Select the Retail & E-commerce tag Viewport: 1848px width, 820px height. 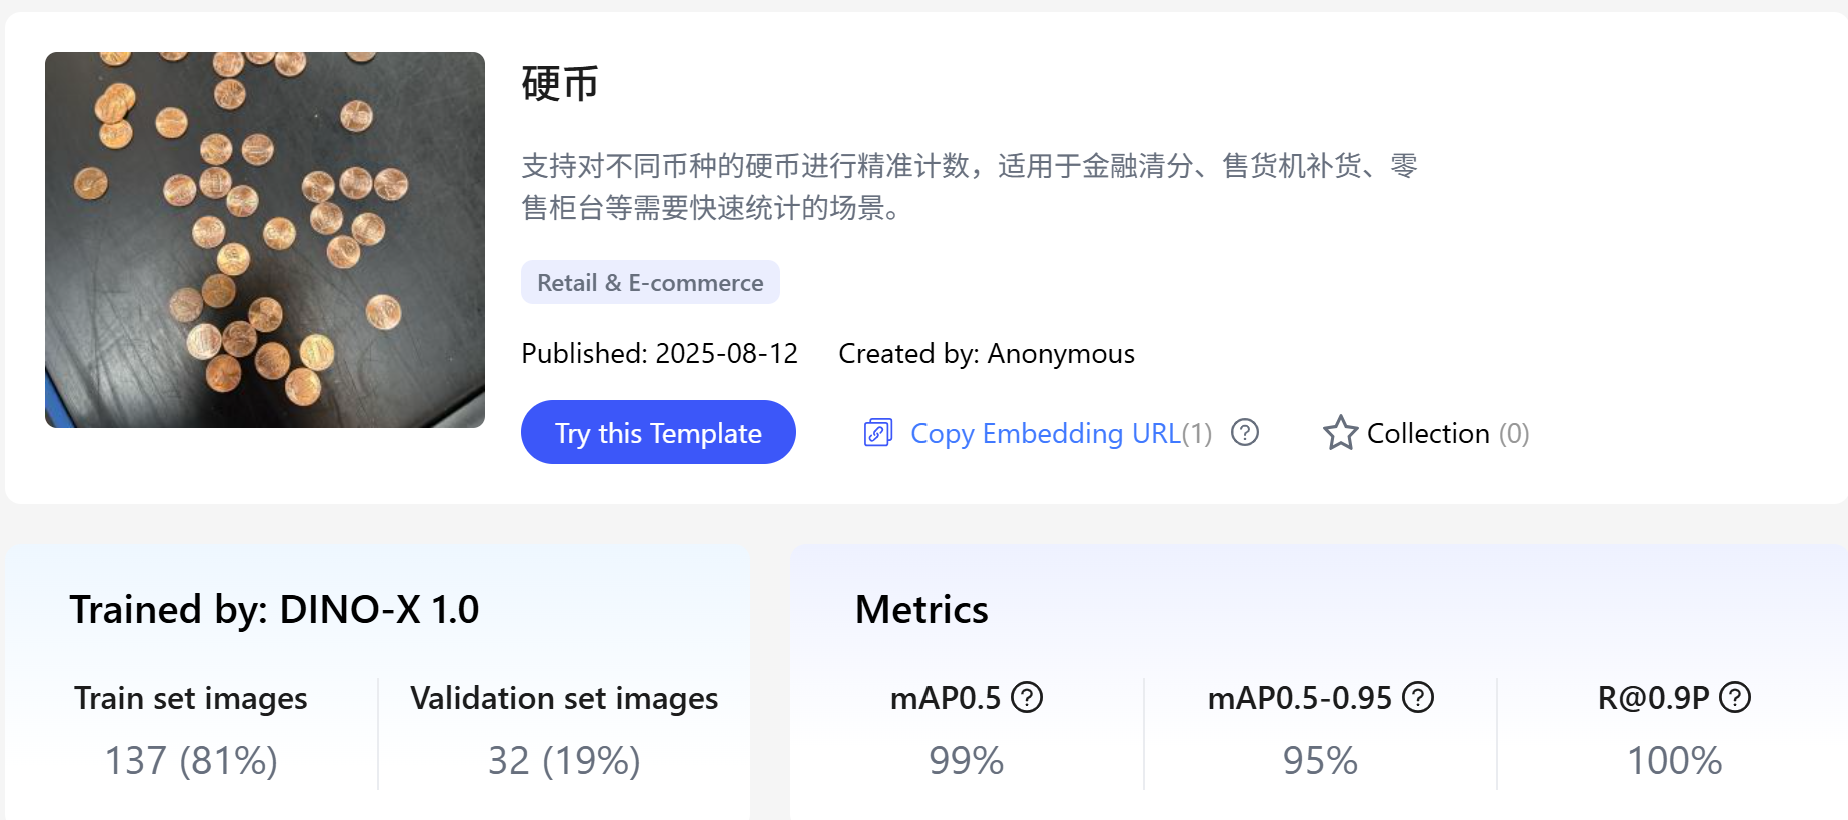[650, 282]
